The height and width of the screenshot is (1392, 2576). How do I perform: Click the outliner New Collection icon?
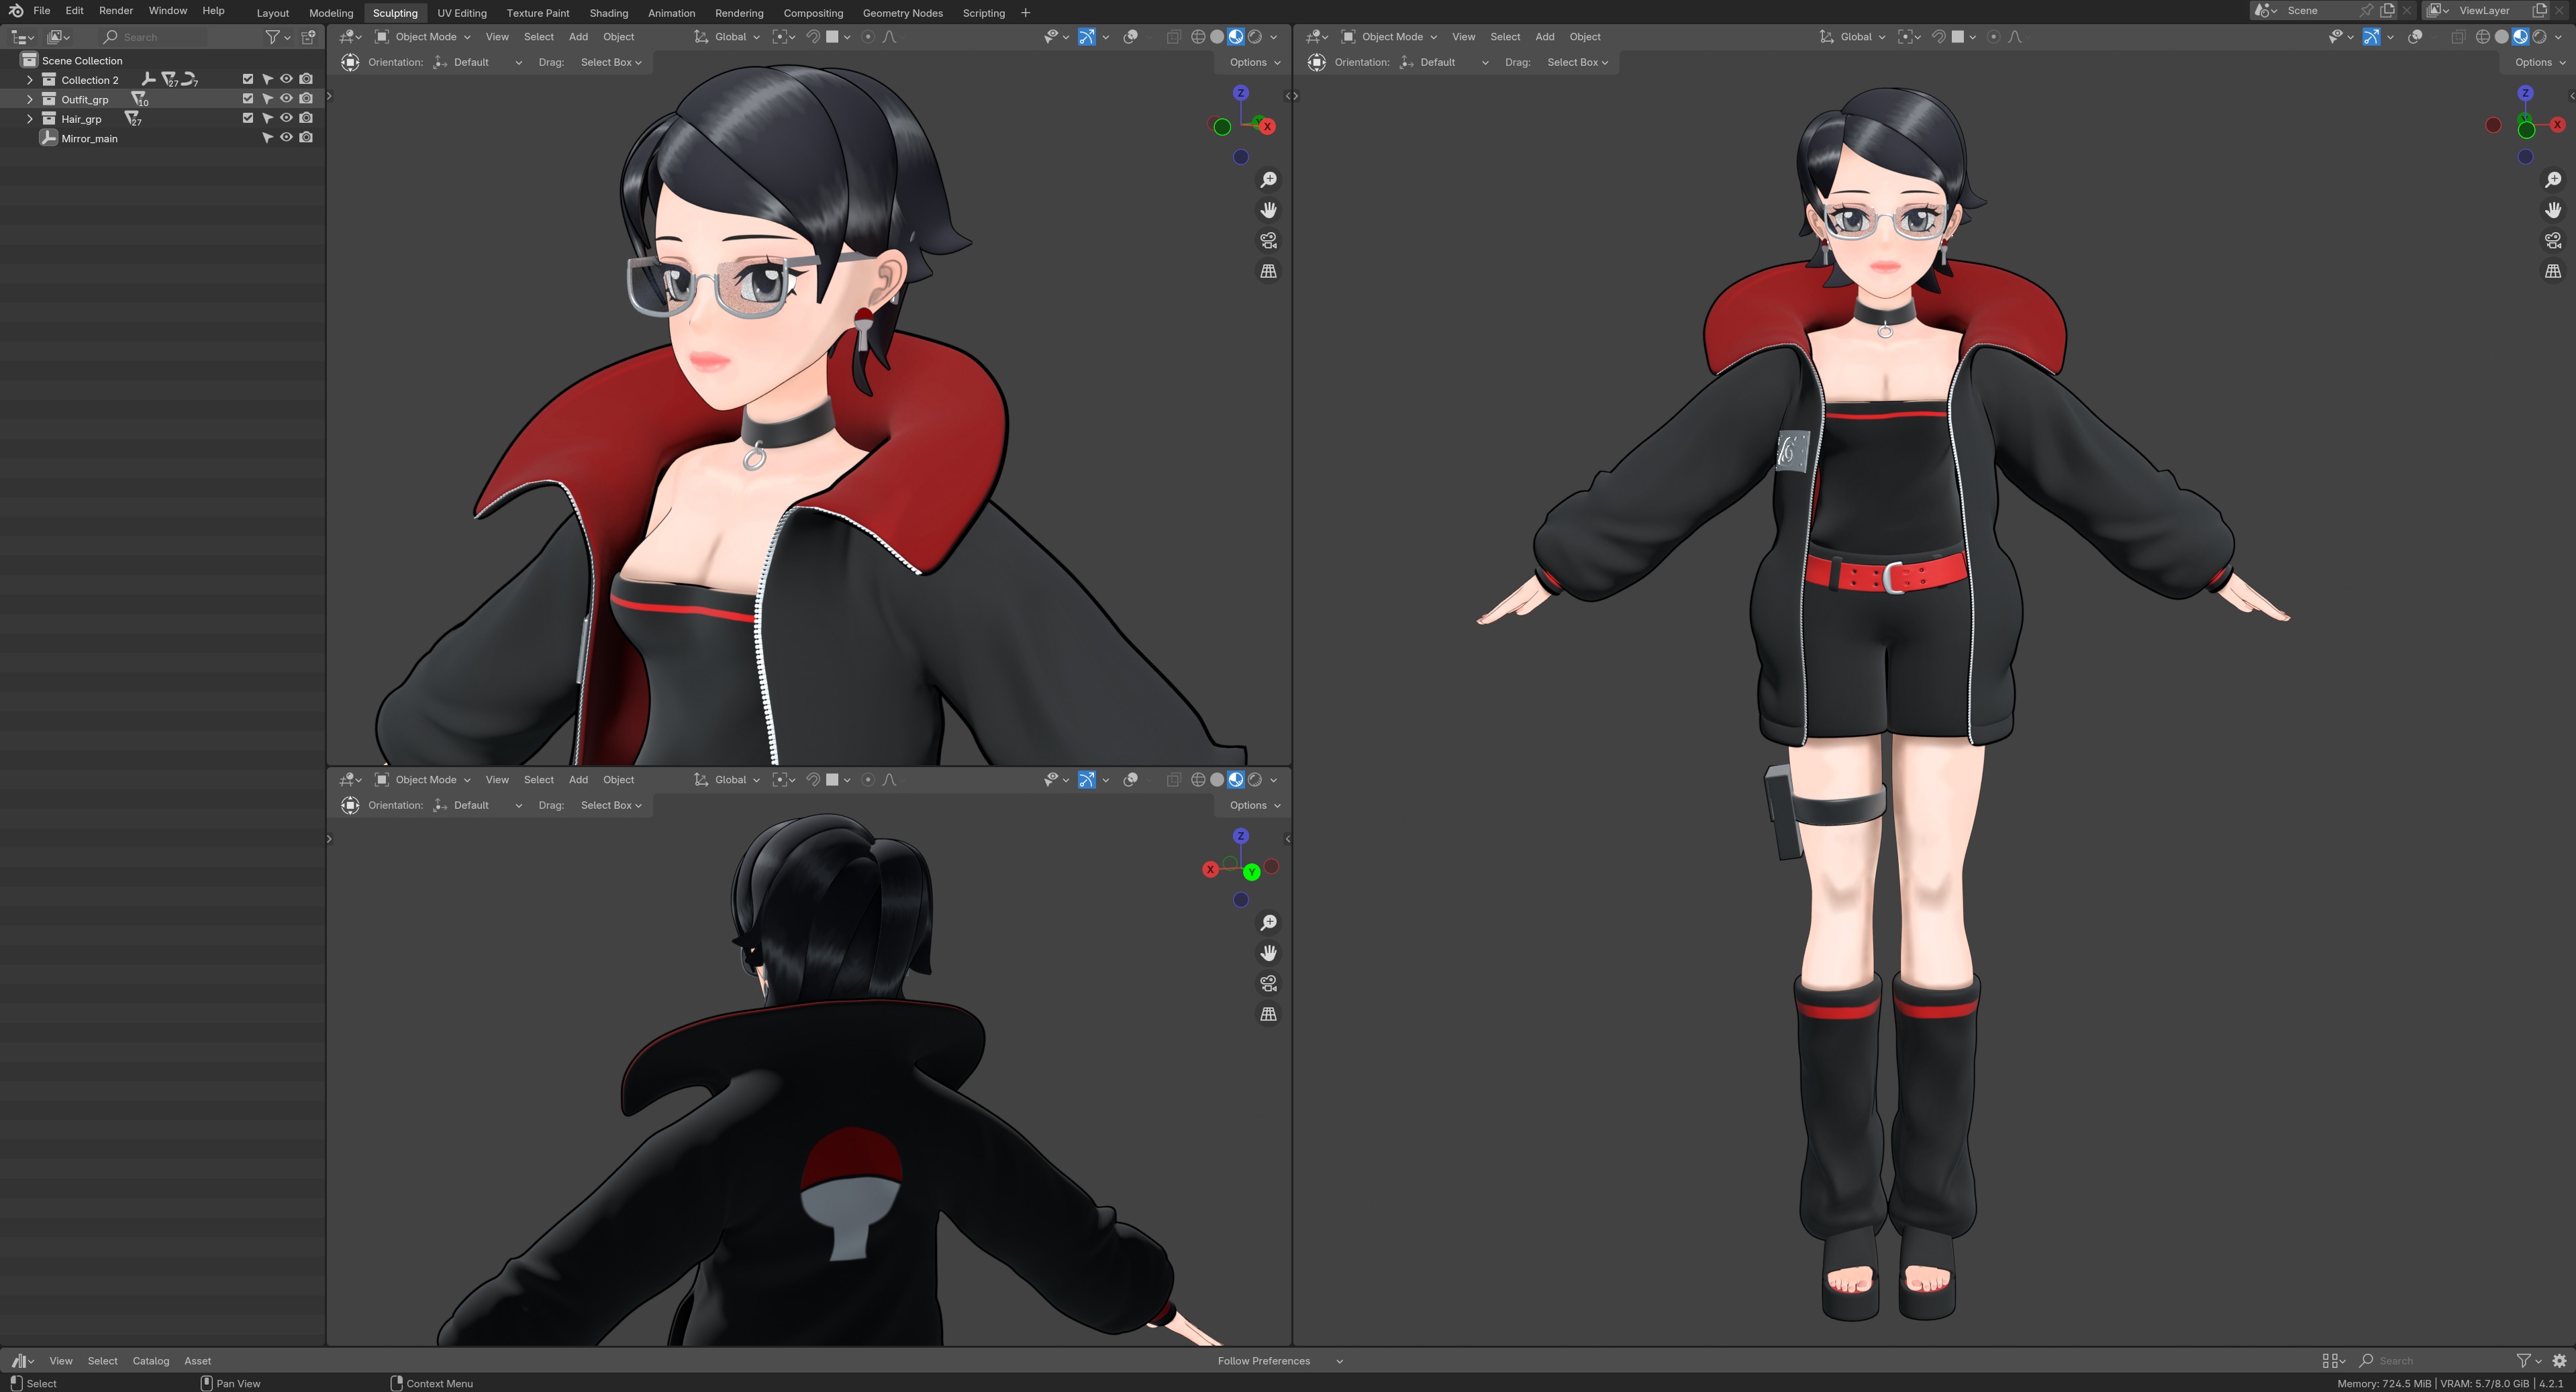point(309,37)
